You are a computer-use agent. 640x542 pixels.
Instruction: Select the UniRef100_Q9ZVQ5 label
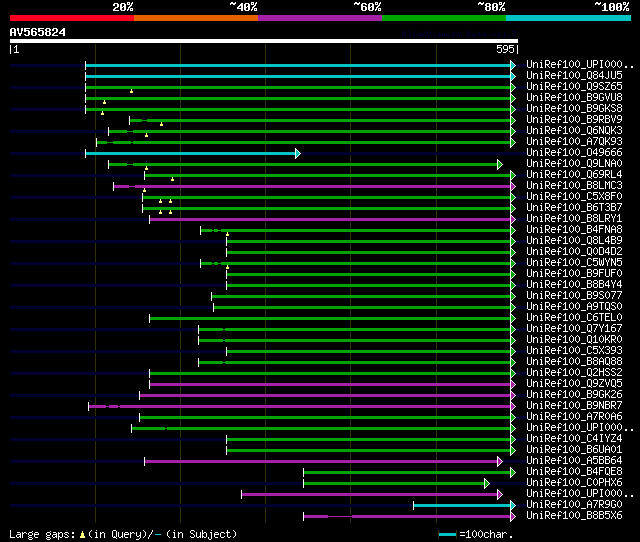click(574, 384)
